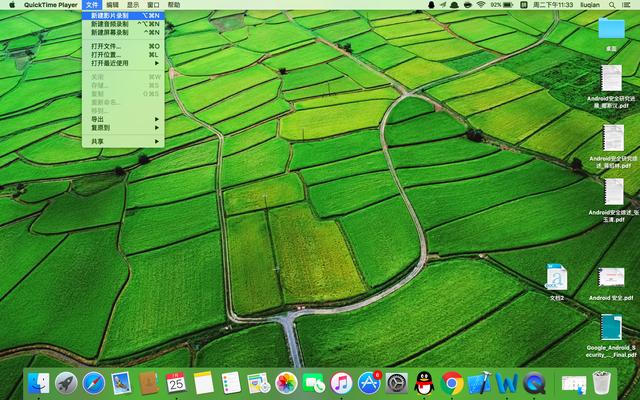The width and height of the screenshot is (640, 400).
Task: Open the 编辑 menu in menu bar
Action: 112,5
